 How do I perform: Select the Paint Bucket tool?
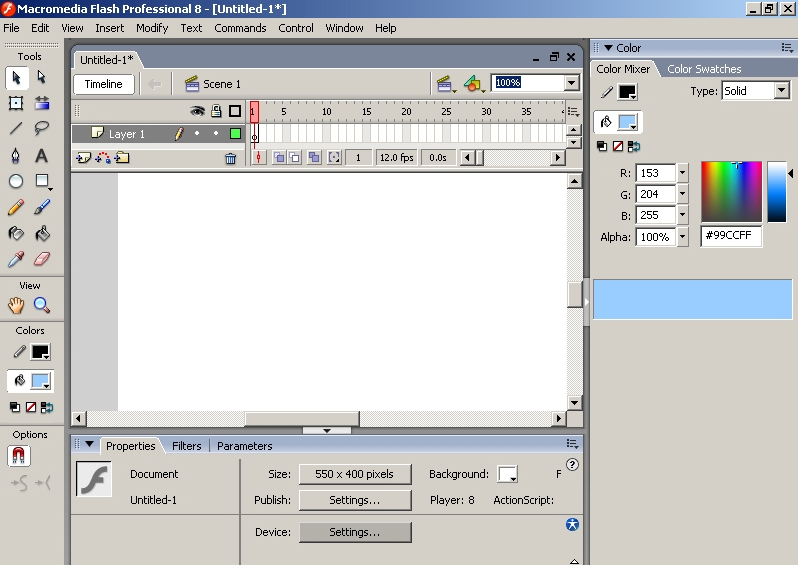tap(42, 234)
